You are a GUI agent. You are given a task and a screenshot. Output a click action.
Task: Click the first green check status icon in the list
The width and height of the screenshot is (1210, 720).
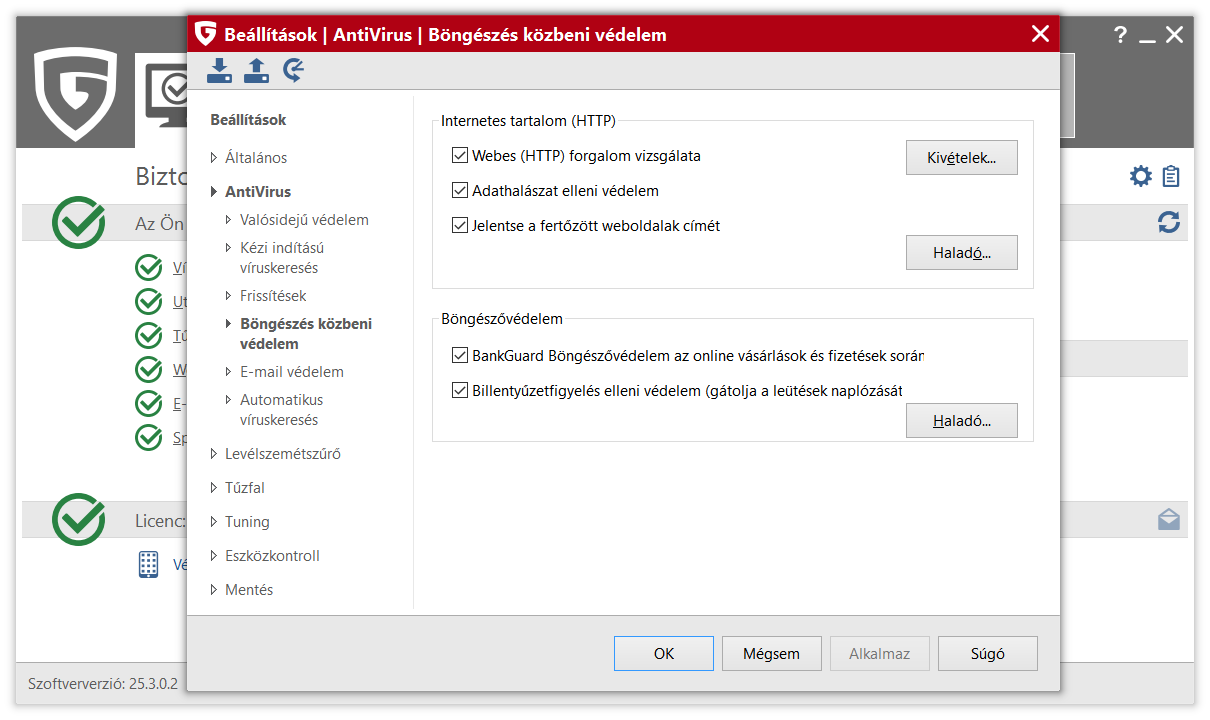tap(148, 268)
